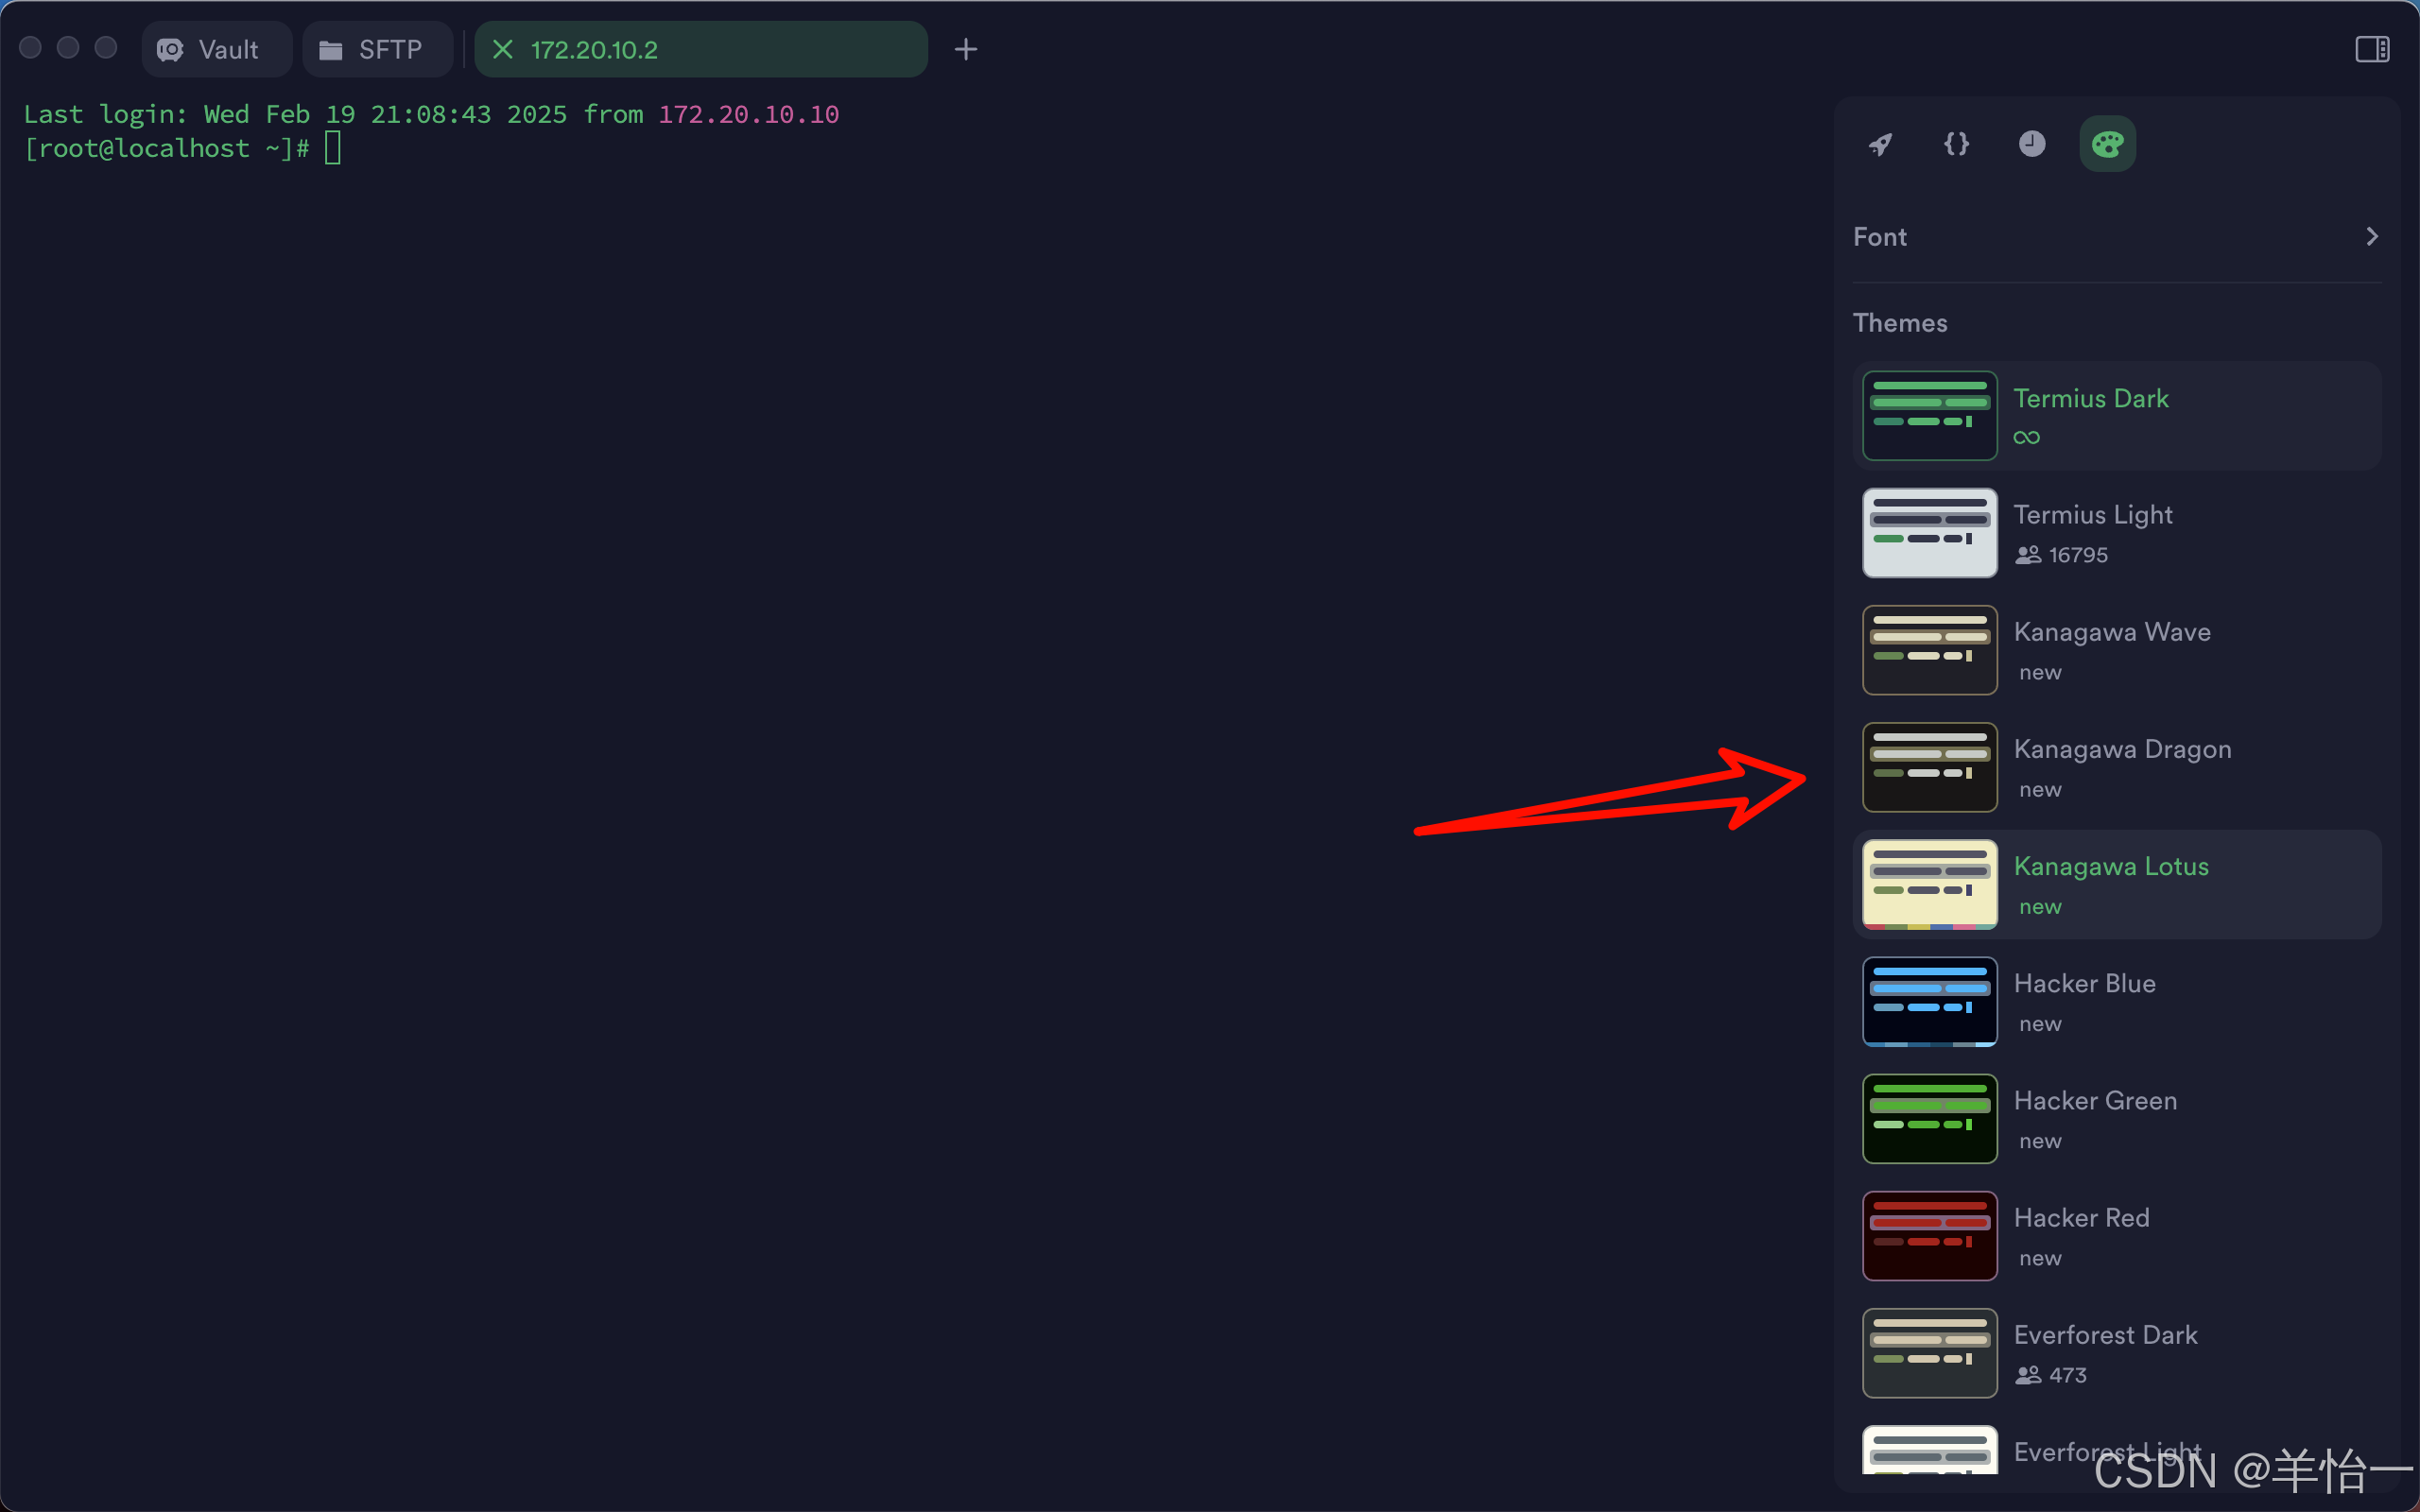Select the palette appearance icon
This screenshot has height=1512, width=2420.
click(x=2107, y=144)
